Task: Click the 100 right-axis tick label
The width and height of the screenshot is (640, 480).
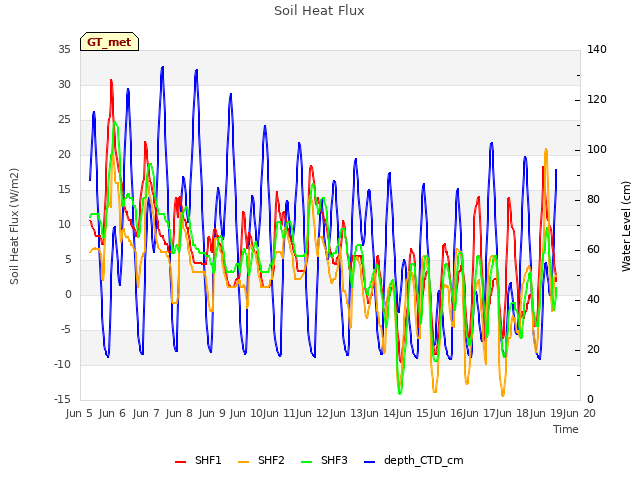Action: coord(597,149)
